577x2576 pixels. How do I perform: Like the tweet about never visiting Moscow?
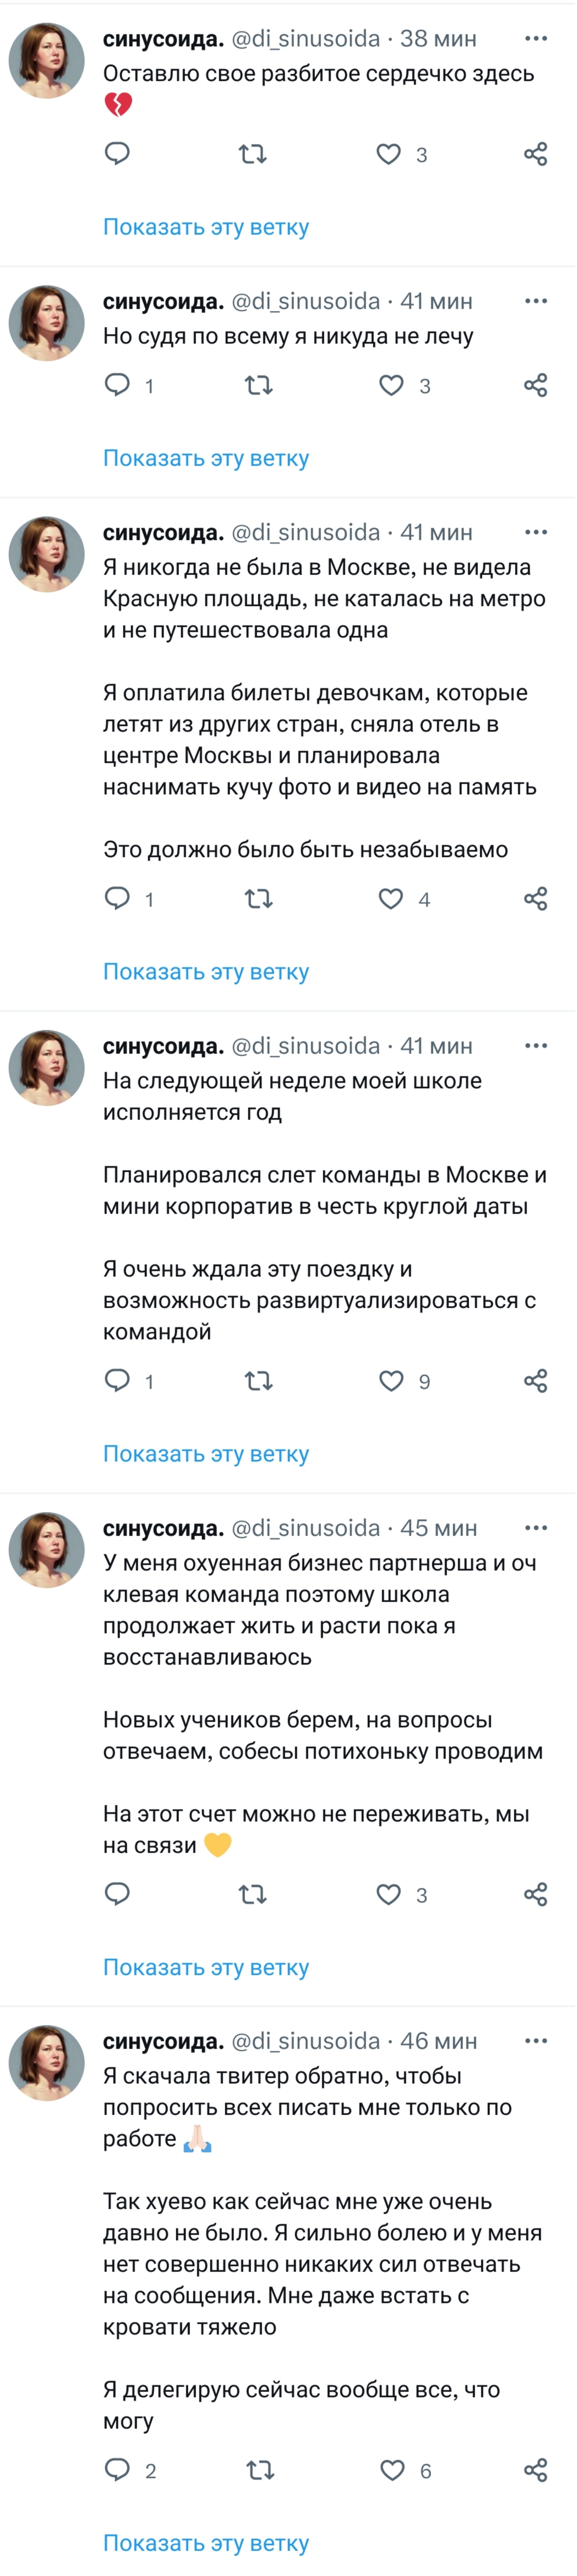click(391, 899)
